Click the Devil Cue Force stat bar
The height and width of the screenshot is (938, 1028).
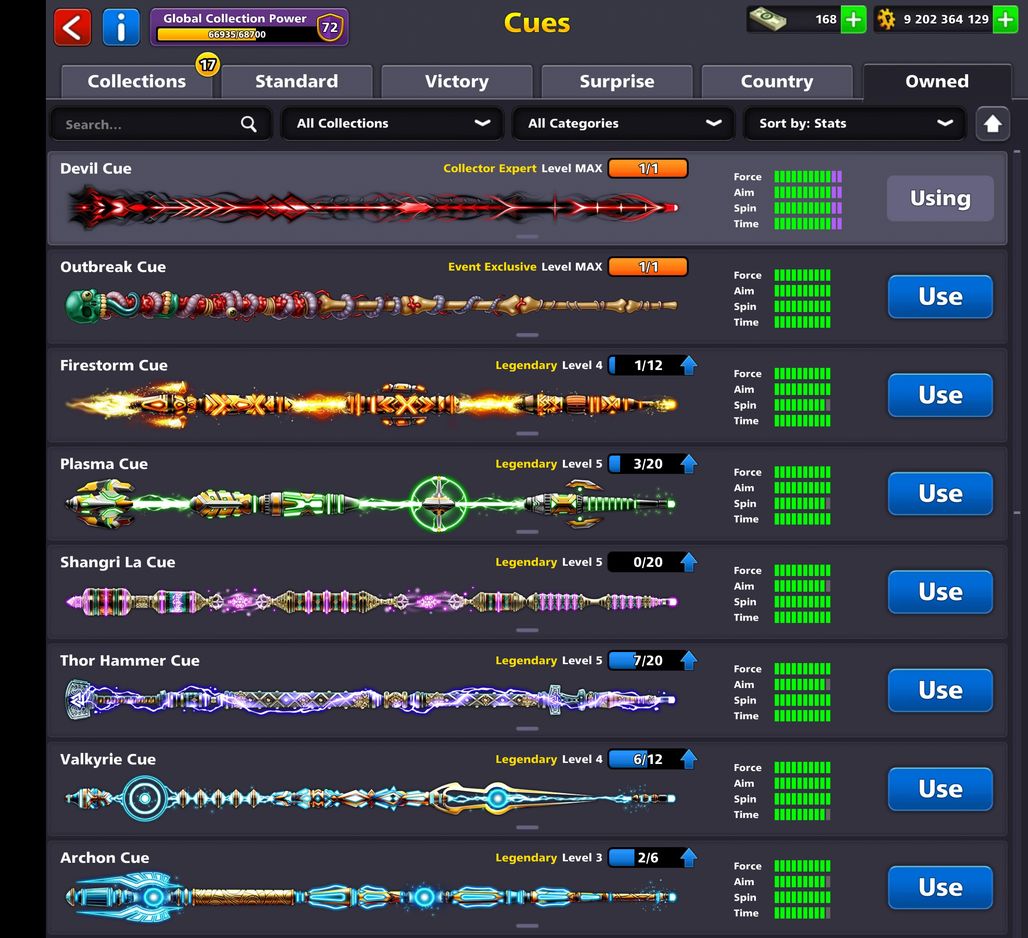point(808,176)
